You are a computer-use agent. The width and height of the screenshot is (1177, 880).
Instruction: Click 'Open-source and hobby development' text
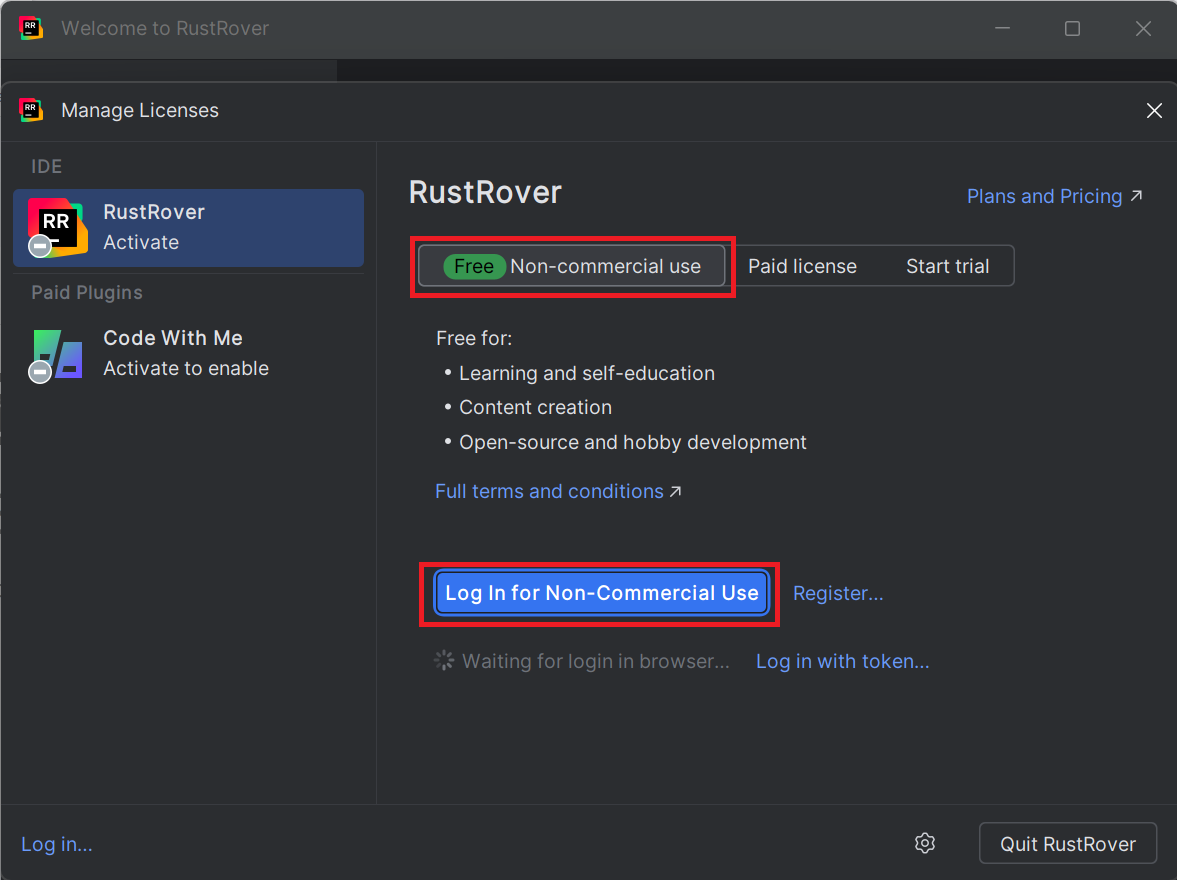tap(633, 442)
